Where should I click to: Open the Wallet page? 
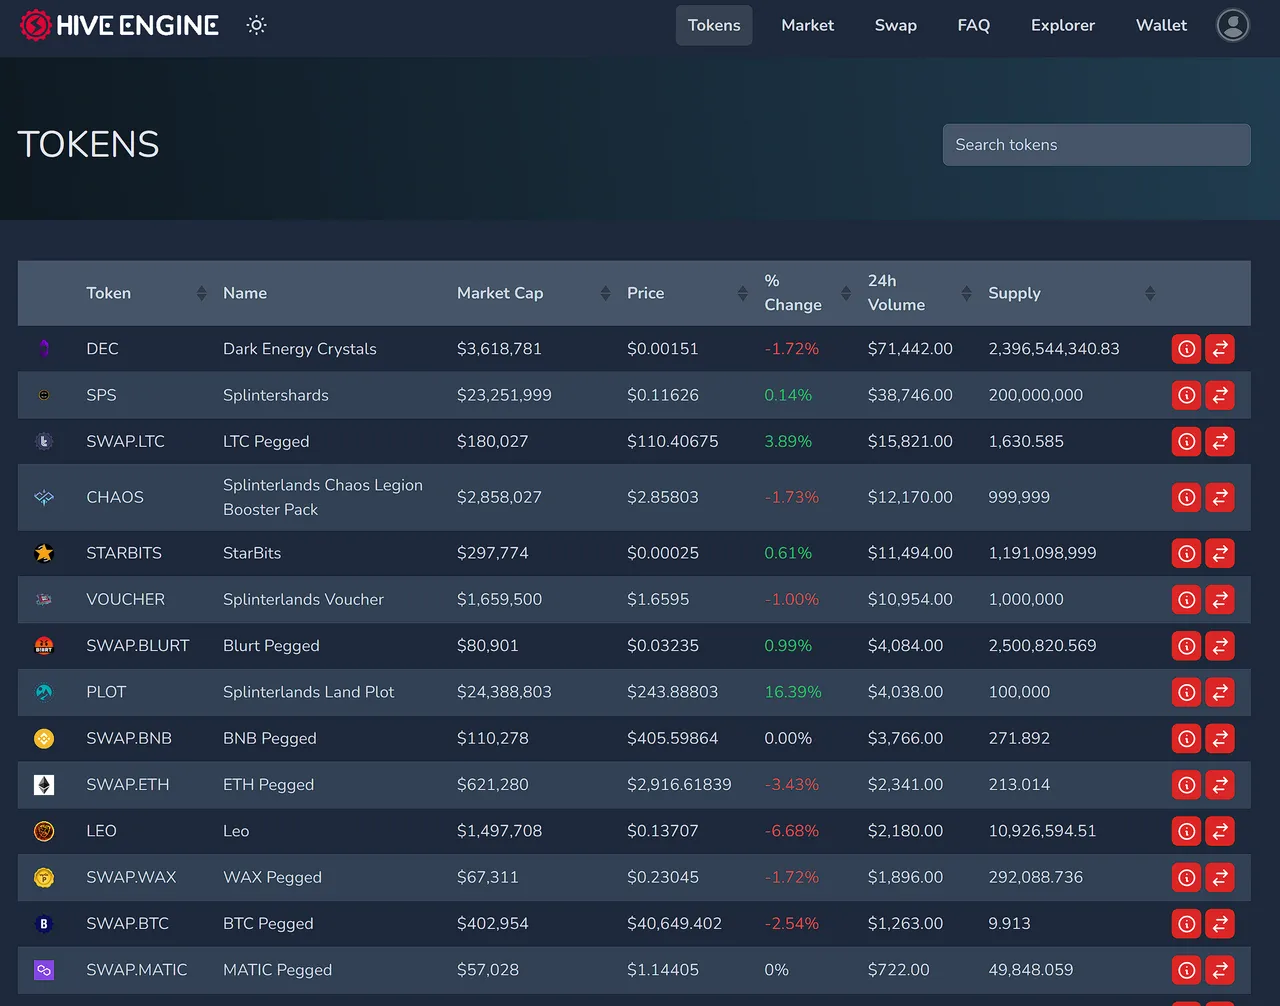(x=1161, y=25)
